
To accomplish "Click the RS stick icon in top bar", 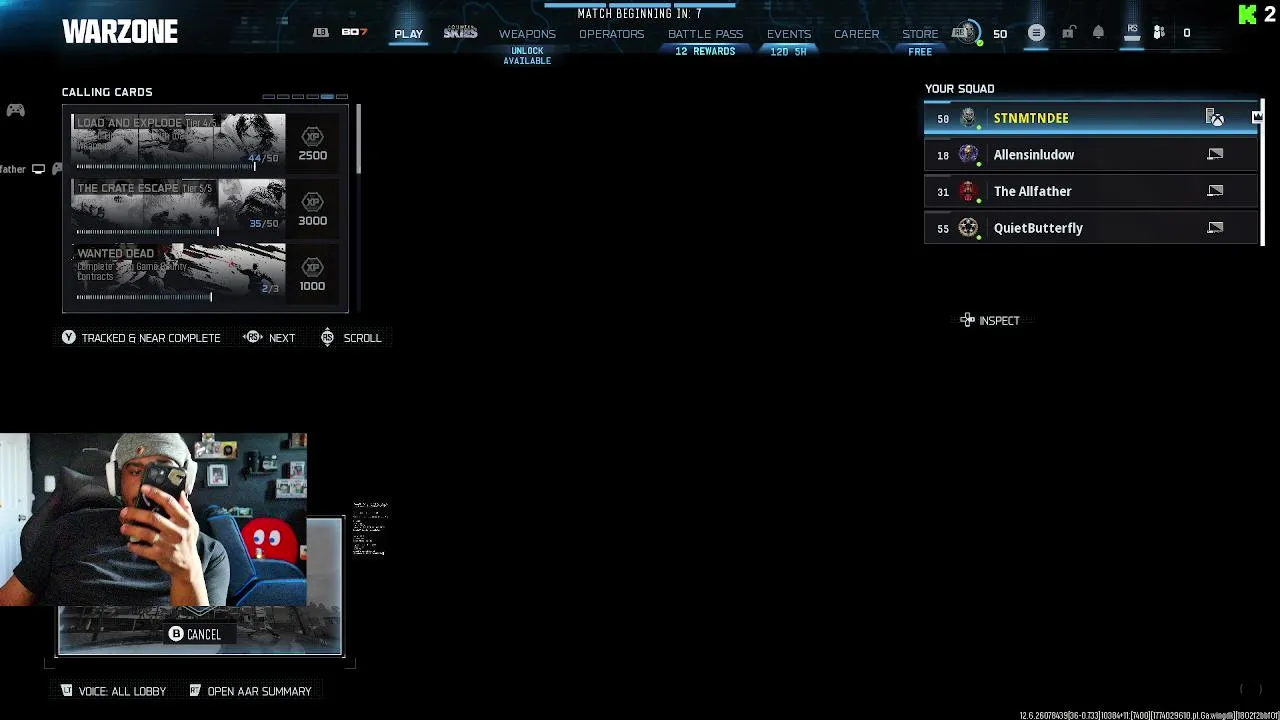I will (x=1132, y=32).
